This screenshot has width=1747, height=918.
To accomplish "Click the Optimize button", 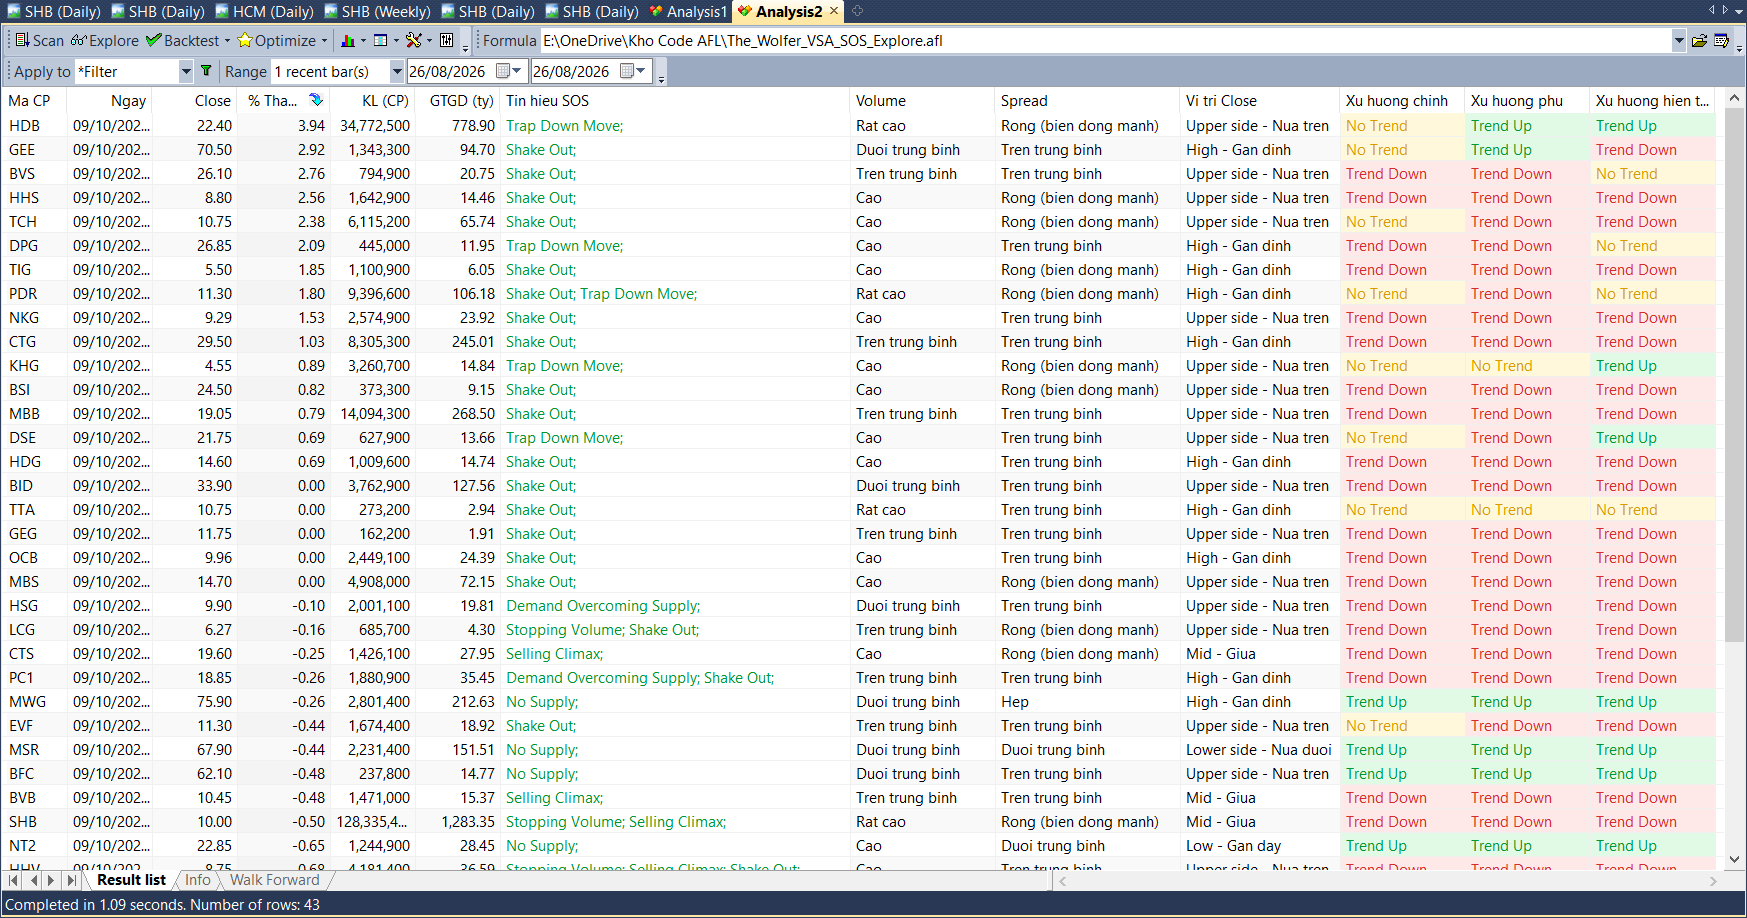I will click(277, 41).
